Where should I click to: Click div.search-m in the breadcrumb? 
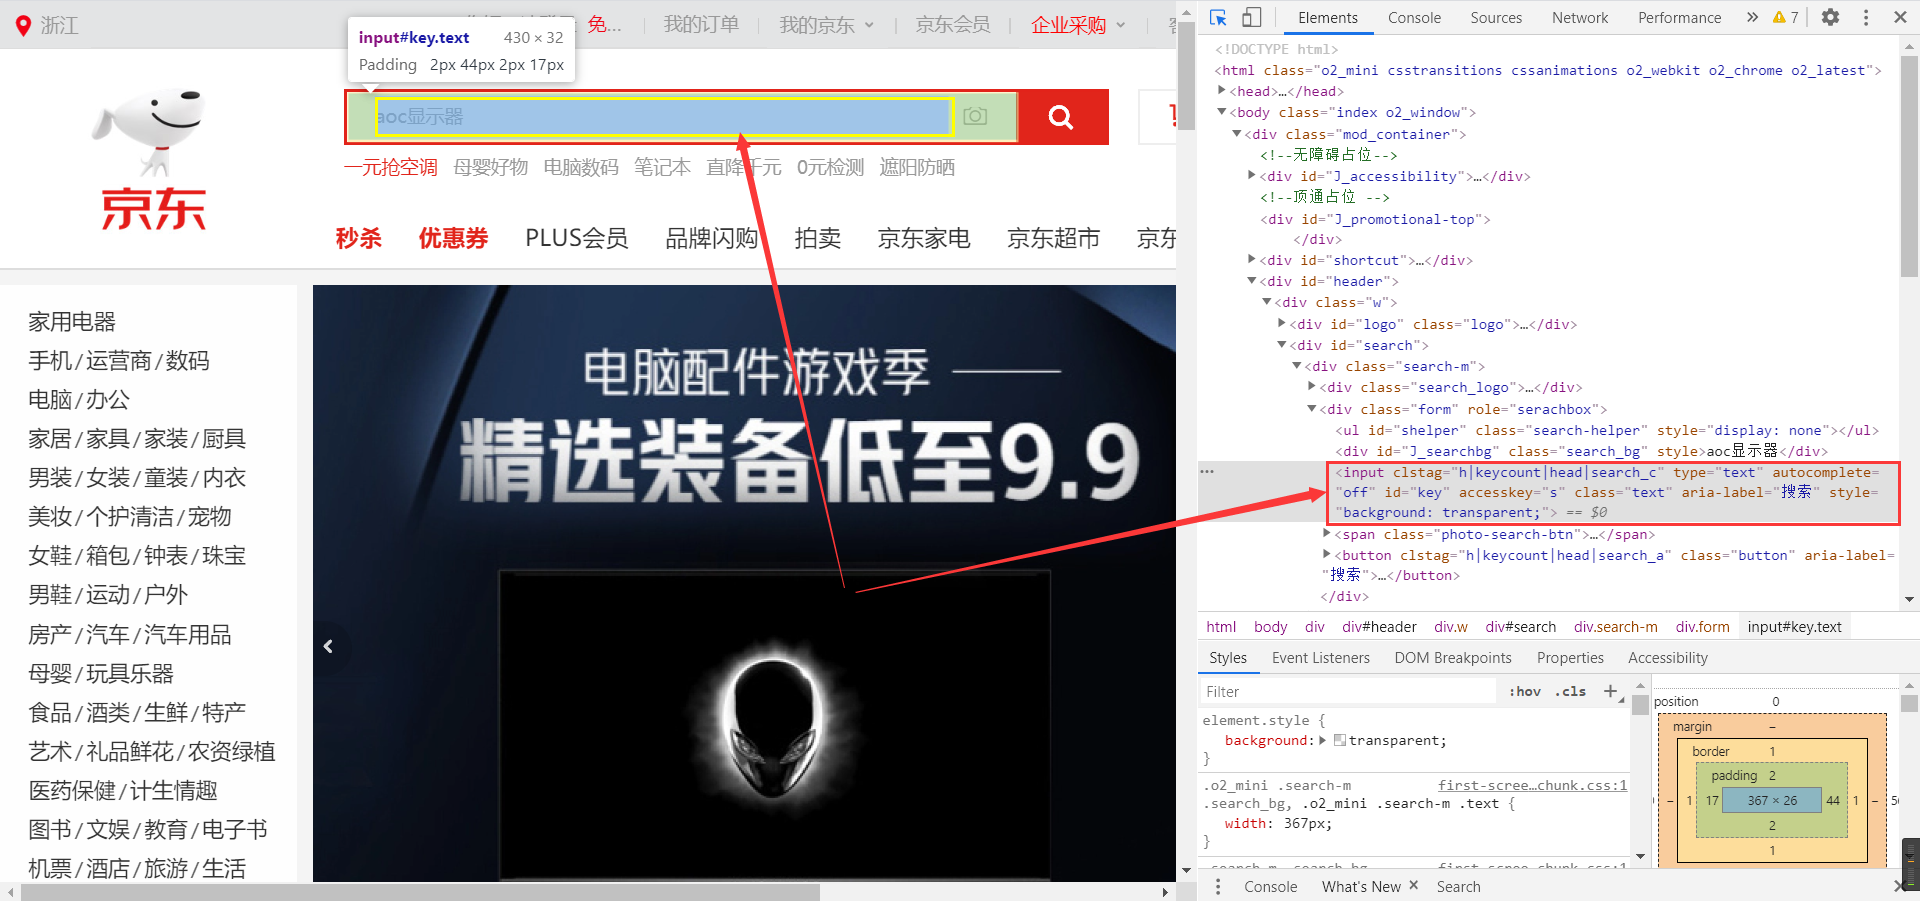pyautogui.click(x=1615, y=626)
